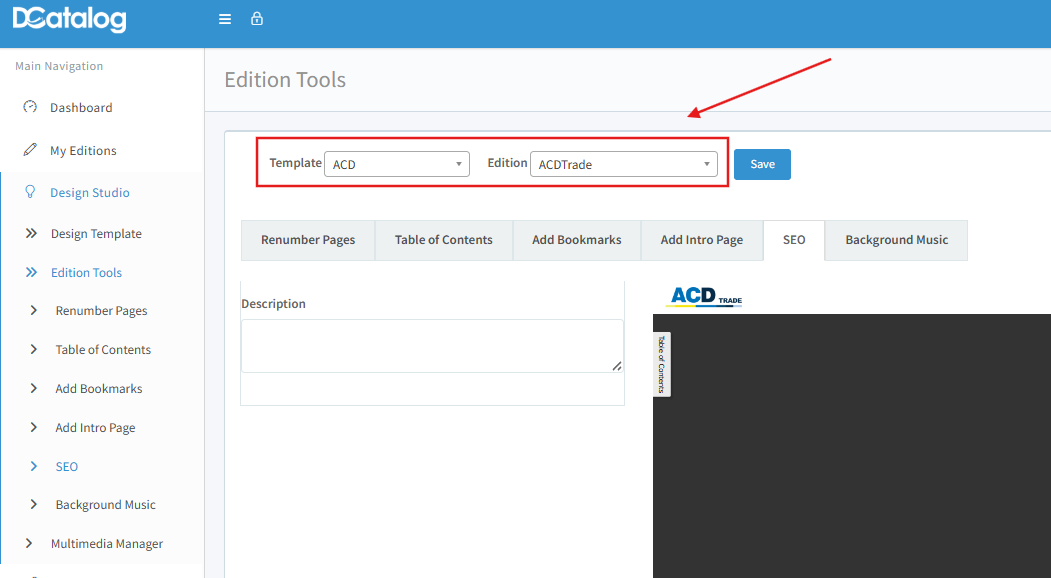Click the lightbulb icon beside Design Studio
Viewport: 1051px width, 578px height.
30,192
